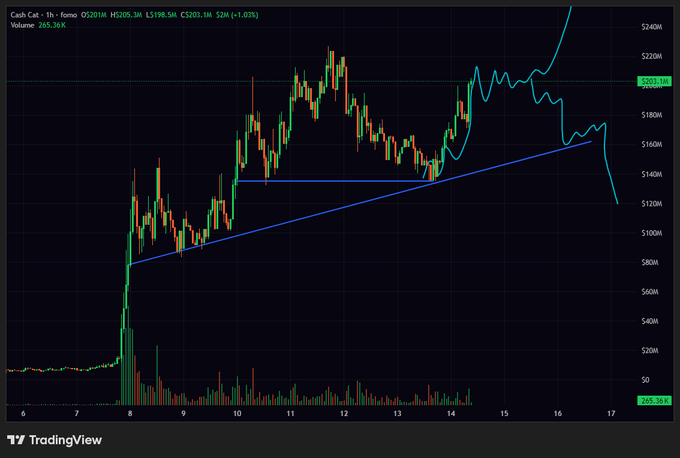The height and width of the screenshot is (458, 680).
Task: Click date label 12 on time axis
Action: coord(344,413)
